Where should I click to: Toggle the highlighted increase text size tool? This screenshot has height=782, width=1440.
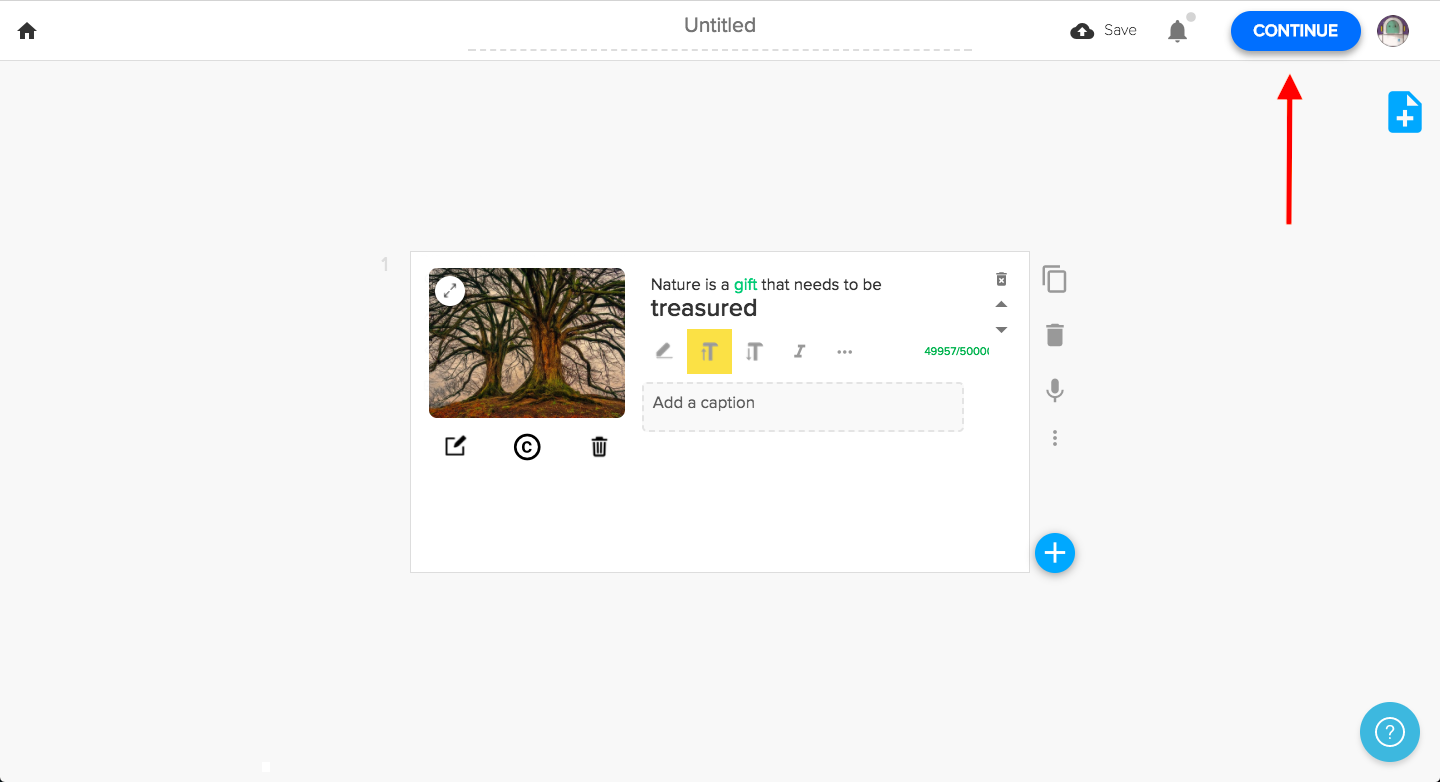pyautogui.click(x=709, y=351)
